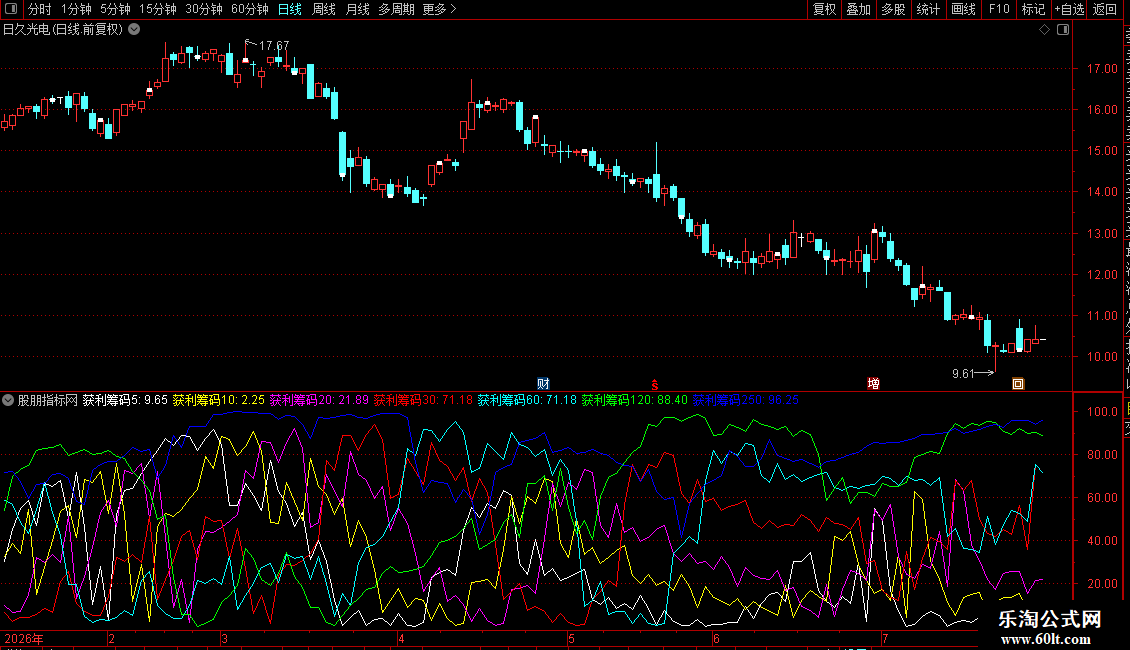The height and width of the screenshot is (650, 1130).
Task: Click the 17.00 price axis label
Action: click(x=1102, y=69)
